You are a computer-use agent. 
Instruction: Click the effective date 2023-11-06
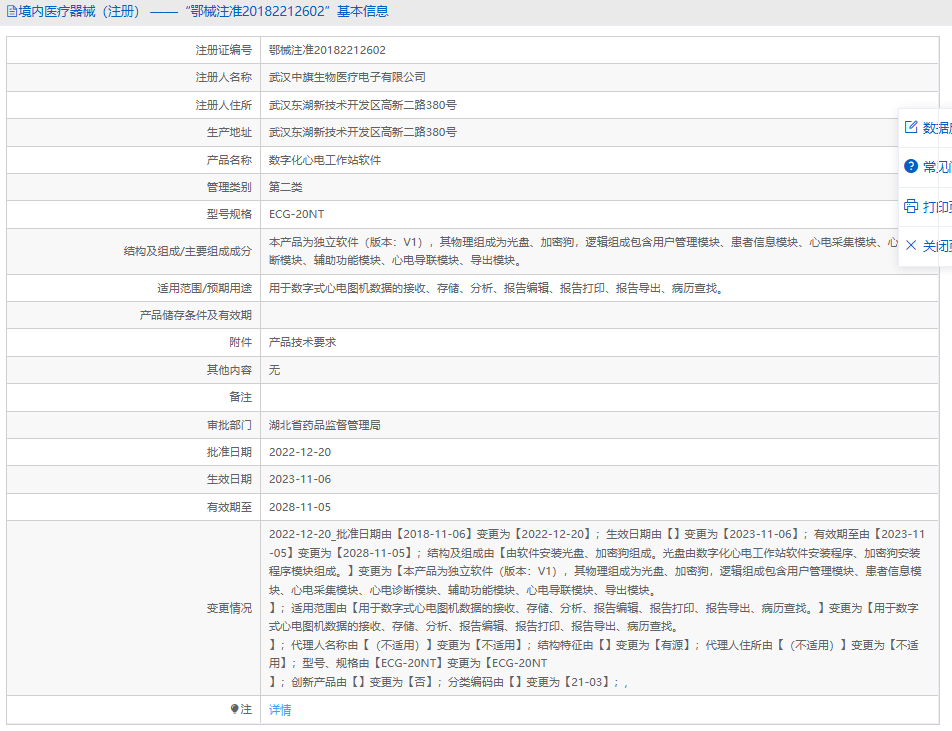pos(300,479)
